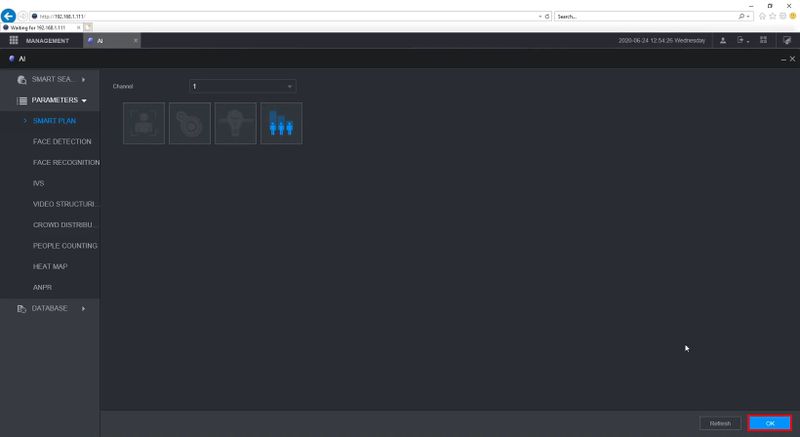The image size is (800, 437).
Task: Open the logout dropdown icon
Action: (743, 40)
